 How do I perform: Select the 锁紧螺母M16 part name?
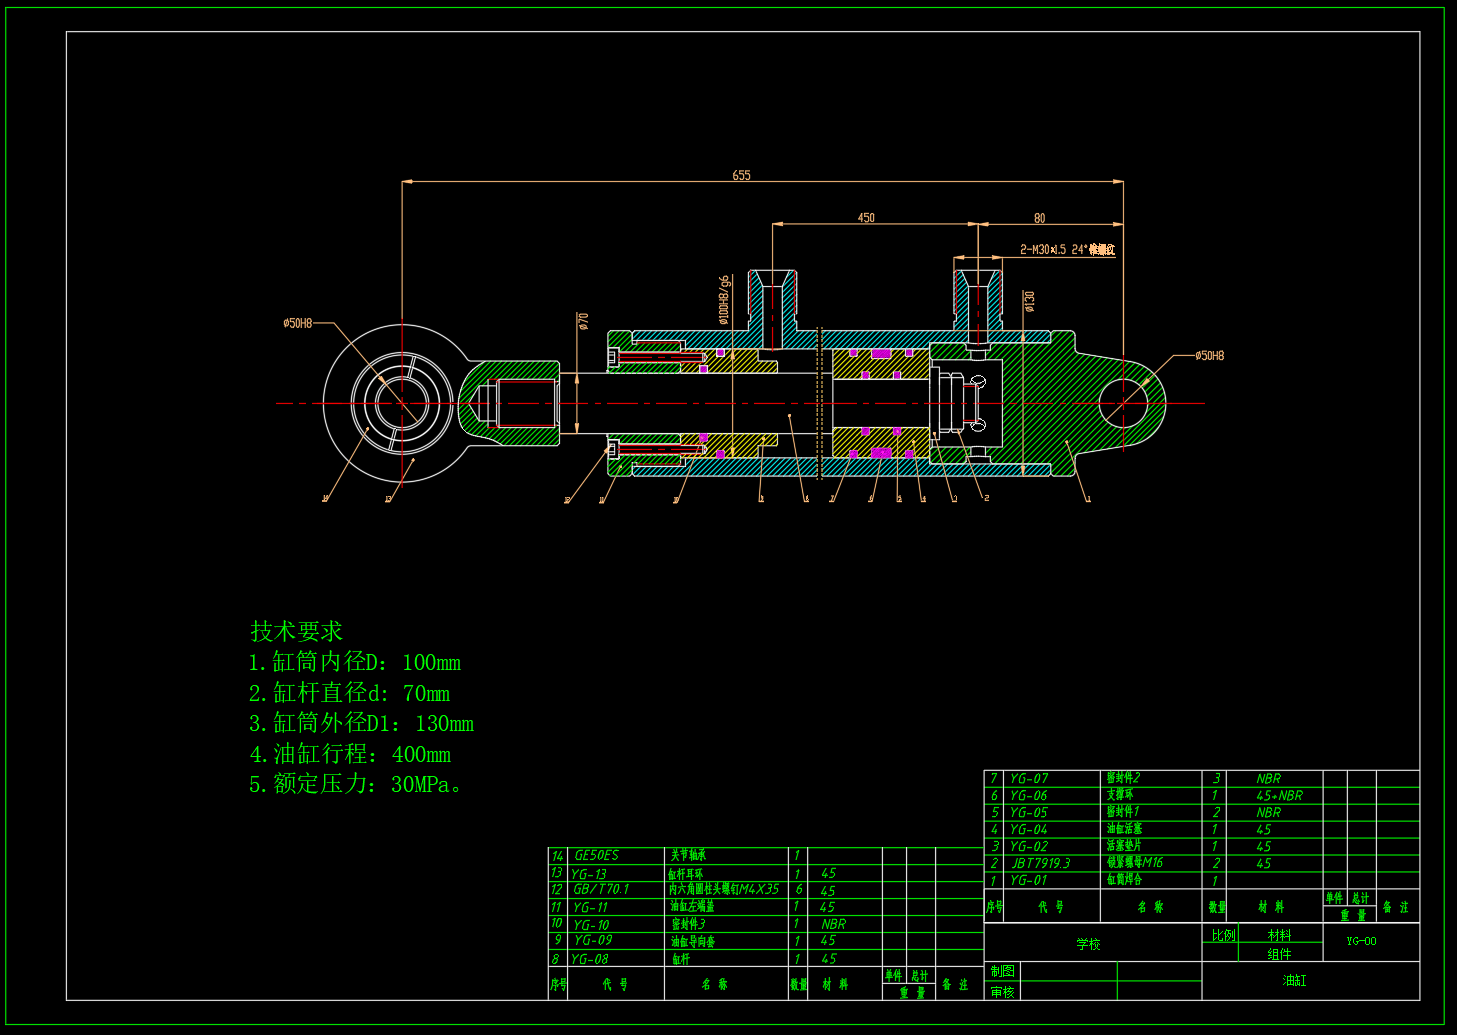pos(1135,862)
